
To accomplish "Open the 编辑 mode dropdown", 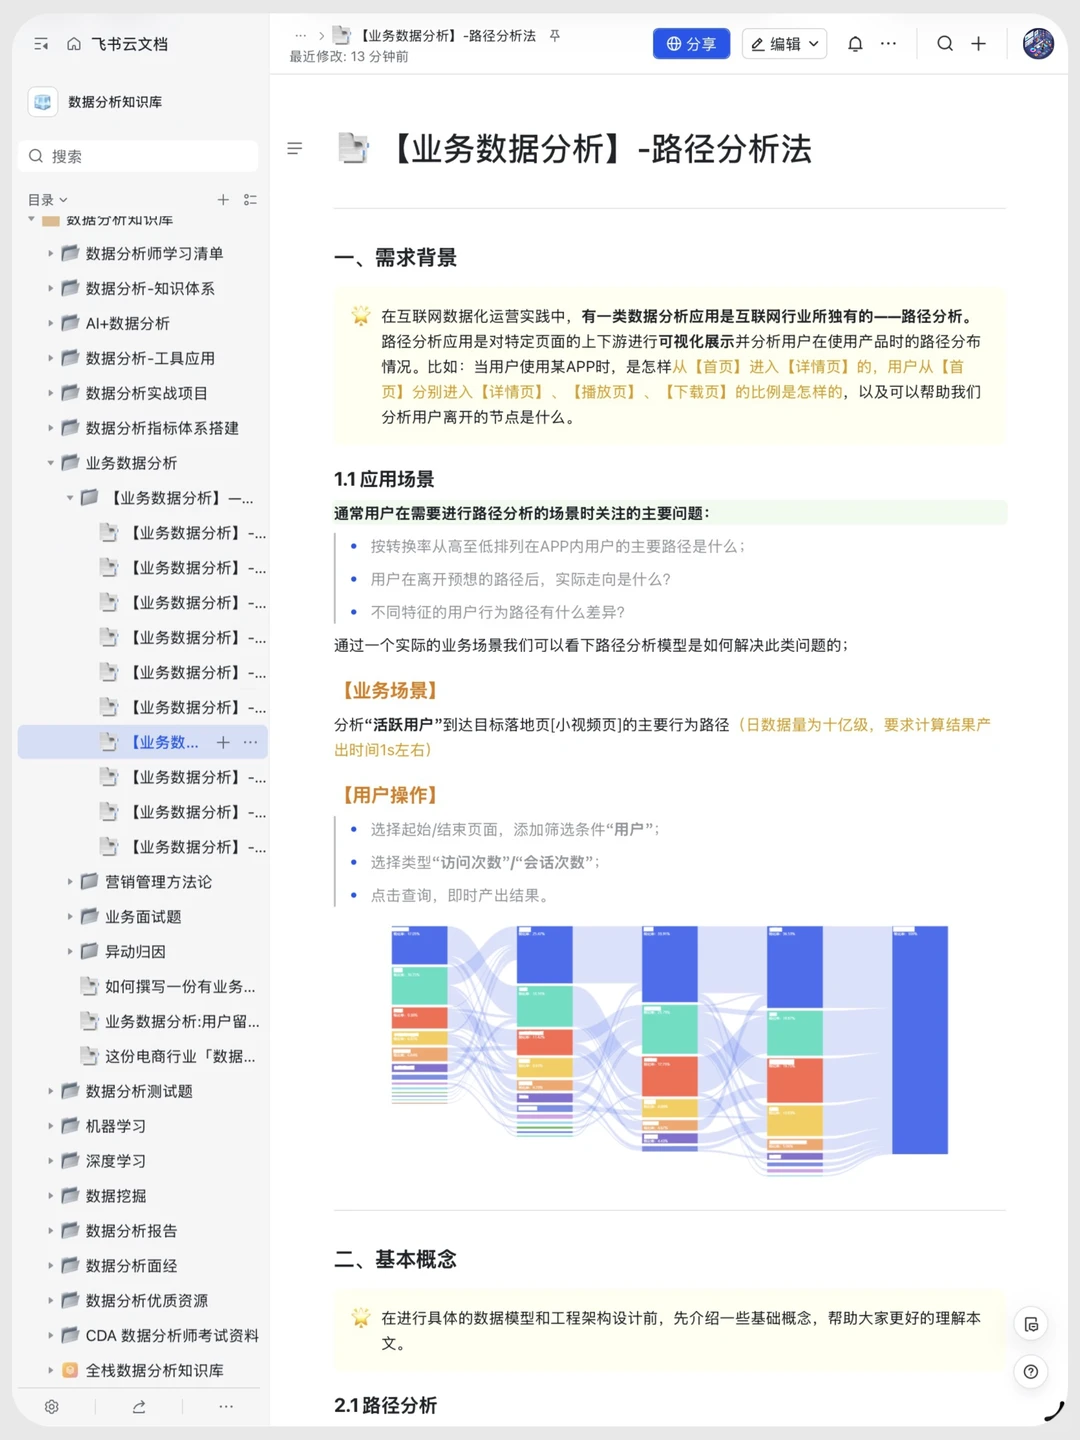I will pyautogui.click(x=785, y=44).
